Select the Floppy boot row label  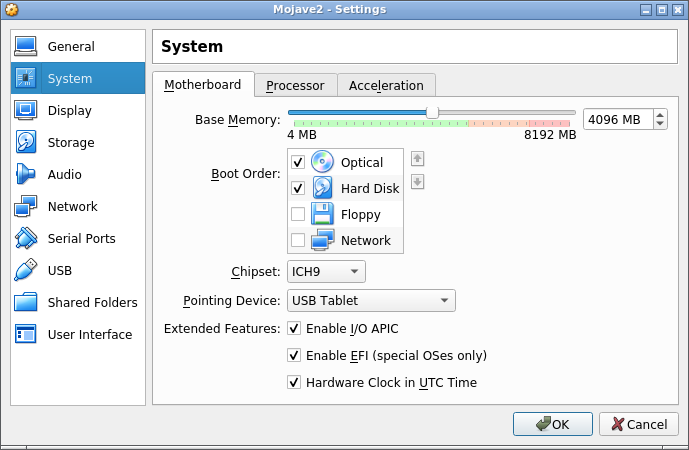pos(361,214)
